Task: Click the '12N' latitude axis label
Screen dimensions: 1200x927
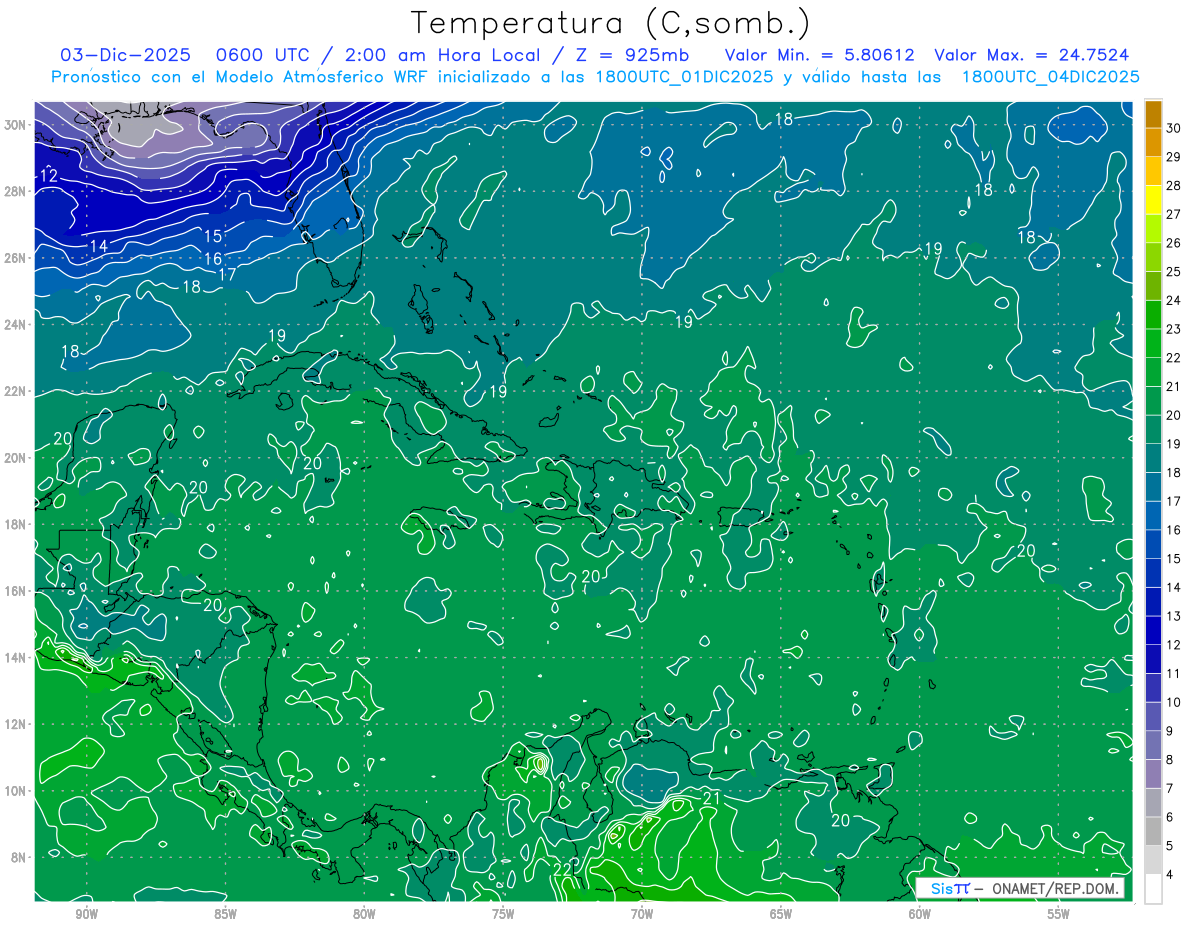Action: coord(16,724)
